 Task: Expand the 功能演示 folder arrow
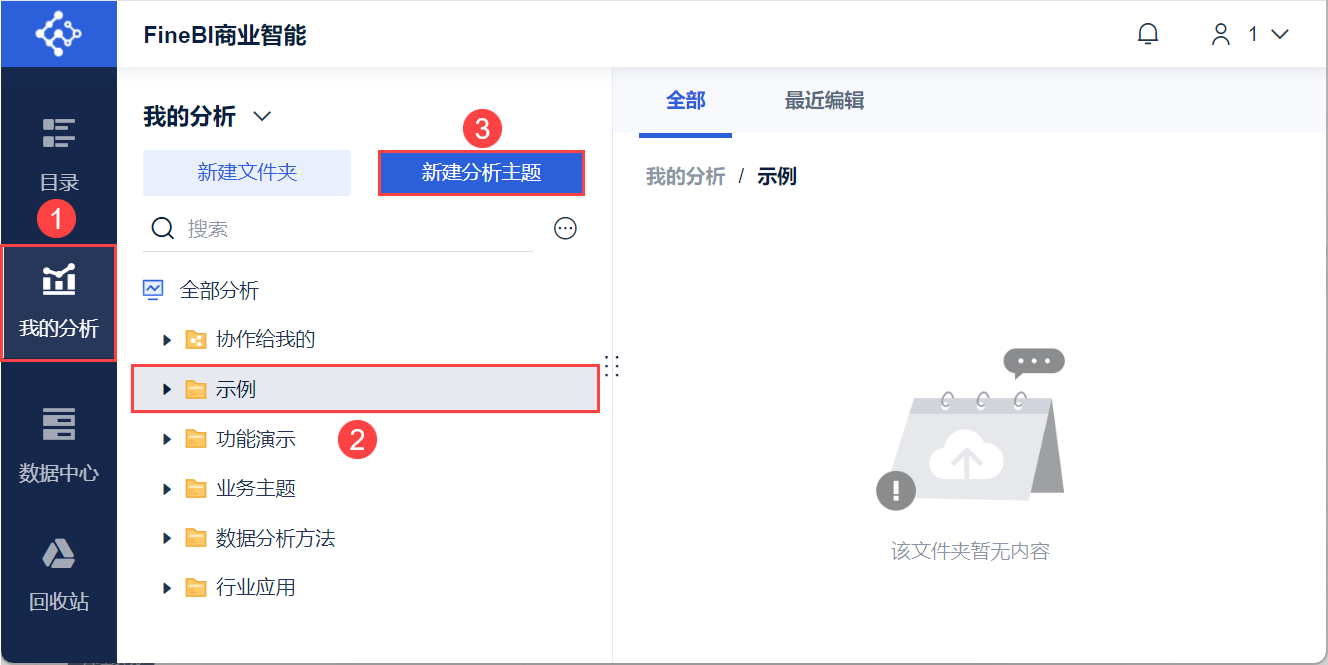[x=167, y=439]
